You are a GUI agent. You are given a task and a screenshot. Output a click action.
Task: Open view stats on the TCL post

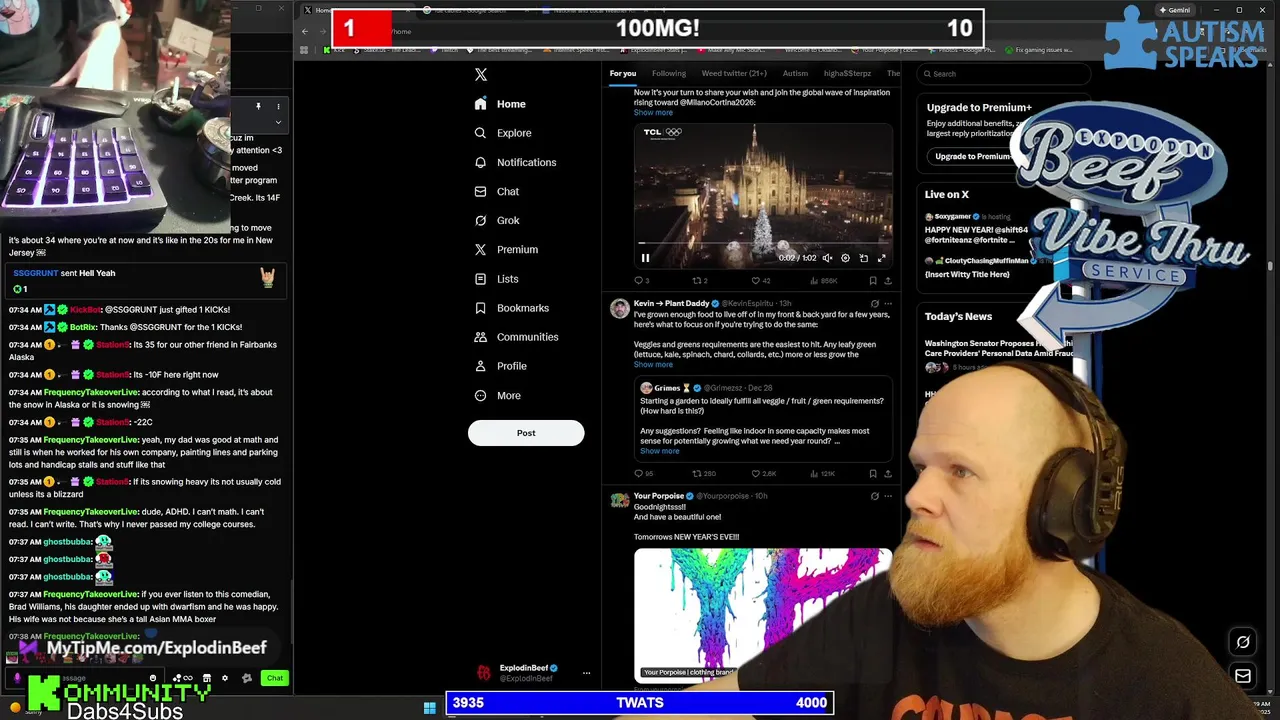[x=822, y=281]
